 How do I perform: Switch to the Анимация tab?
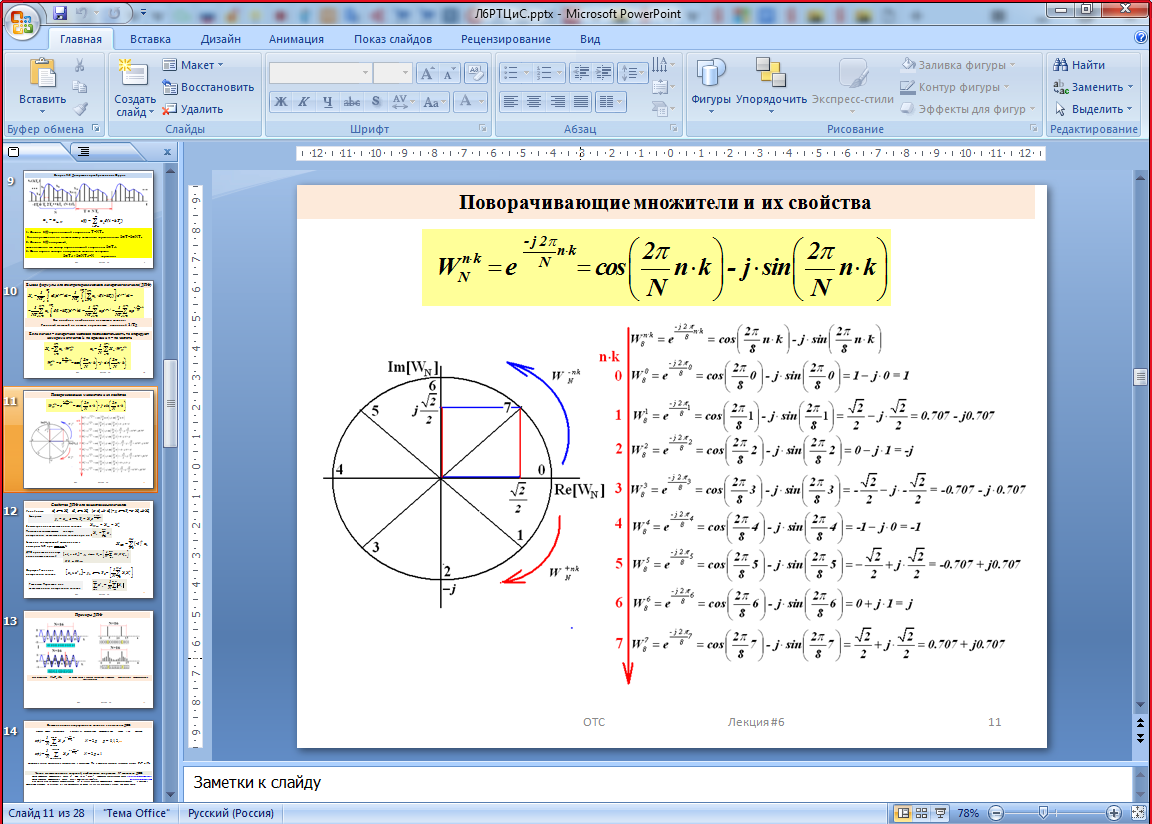click(x=296, y=39)
